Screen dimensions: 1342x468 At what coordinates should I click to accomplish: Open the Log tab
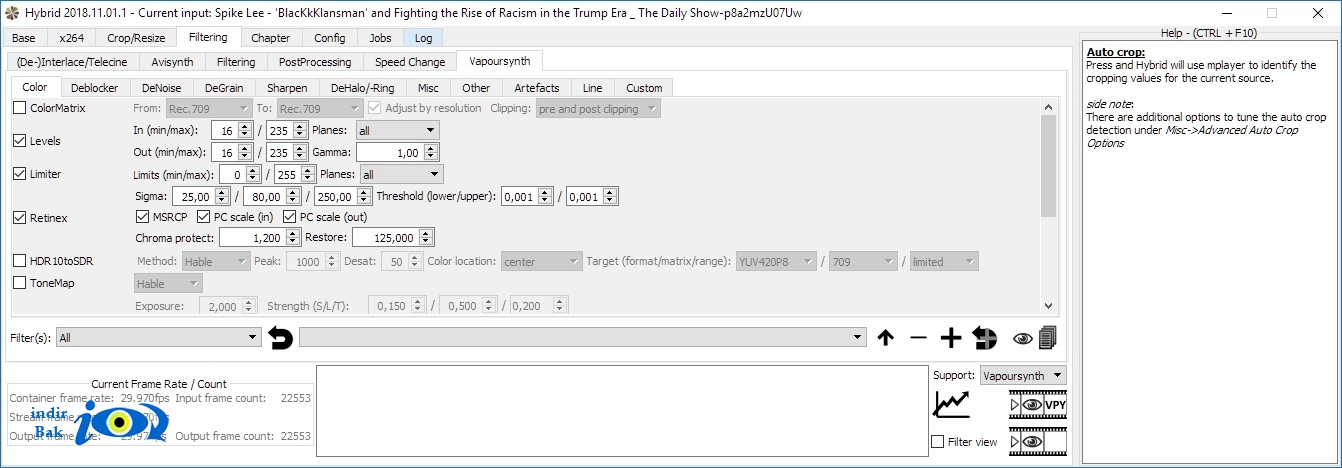424,38
